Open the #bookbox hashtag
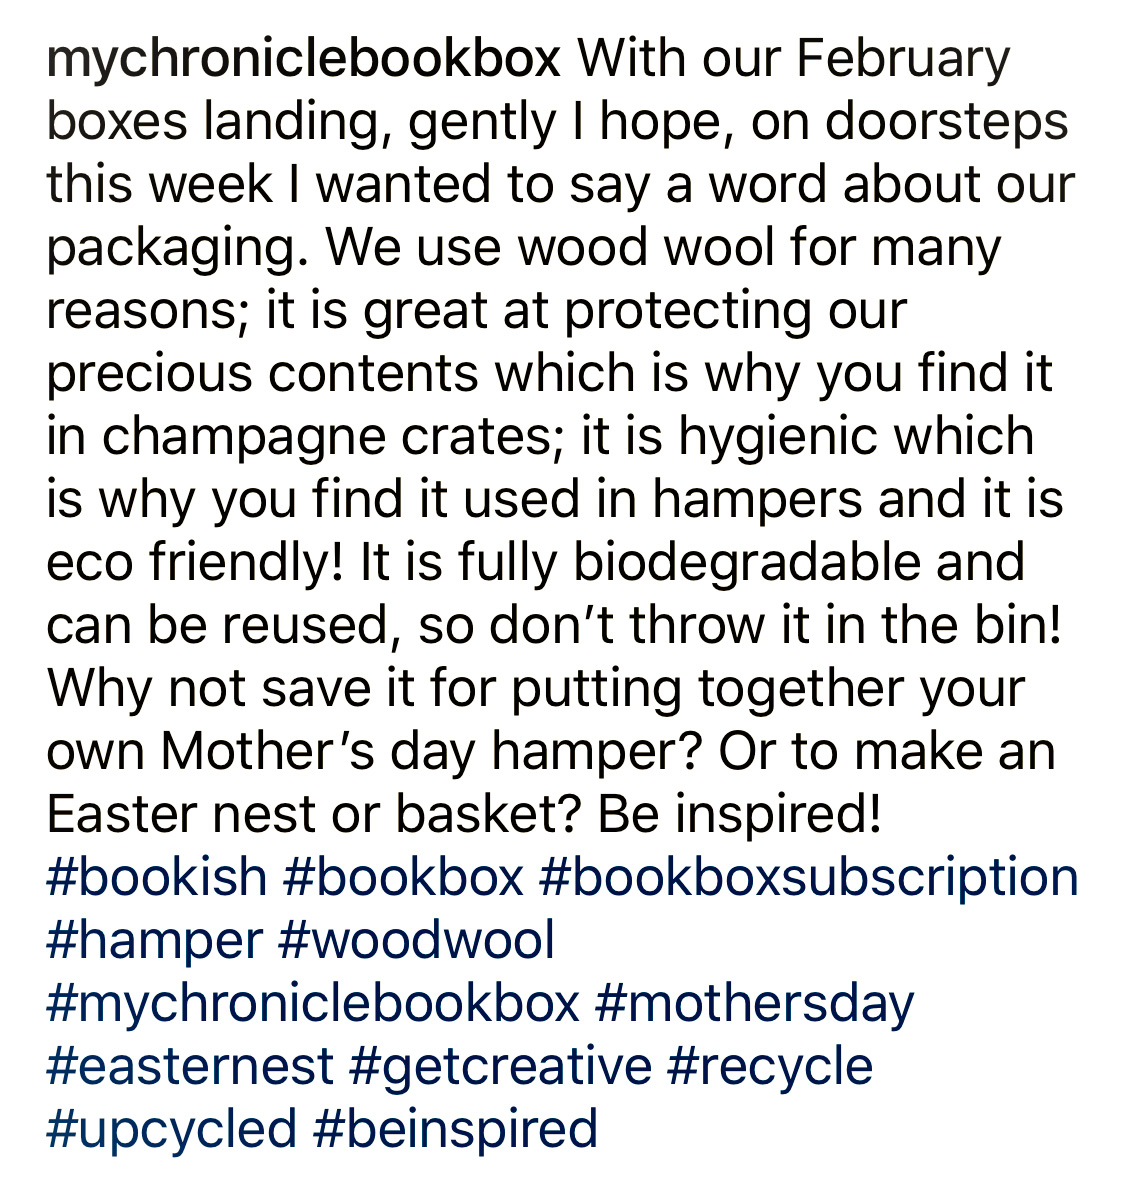 (x=403, y=877)
